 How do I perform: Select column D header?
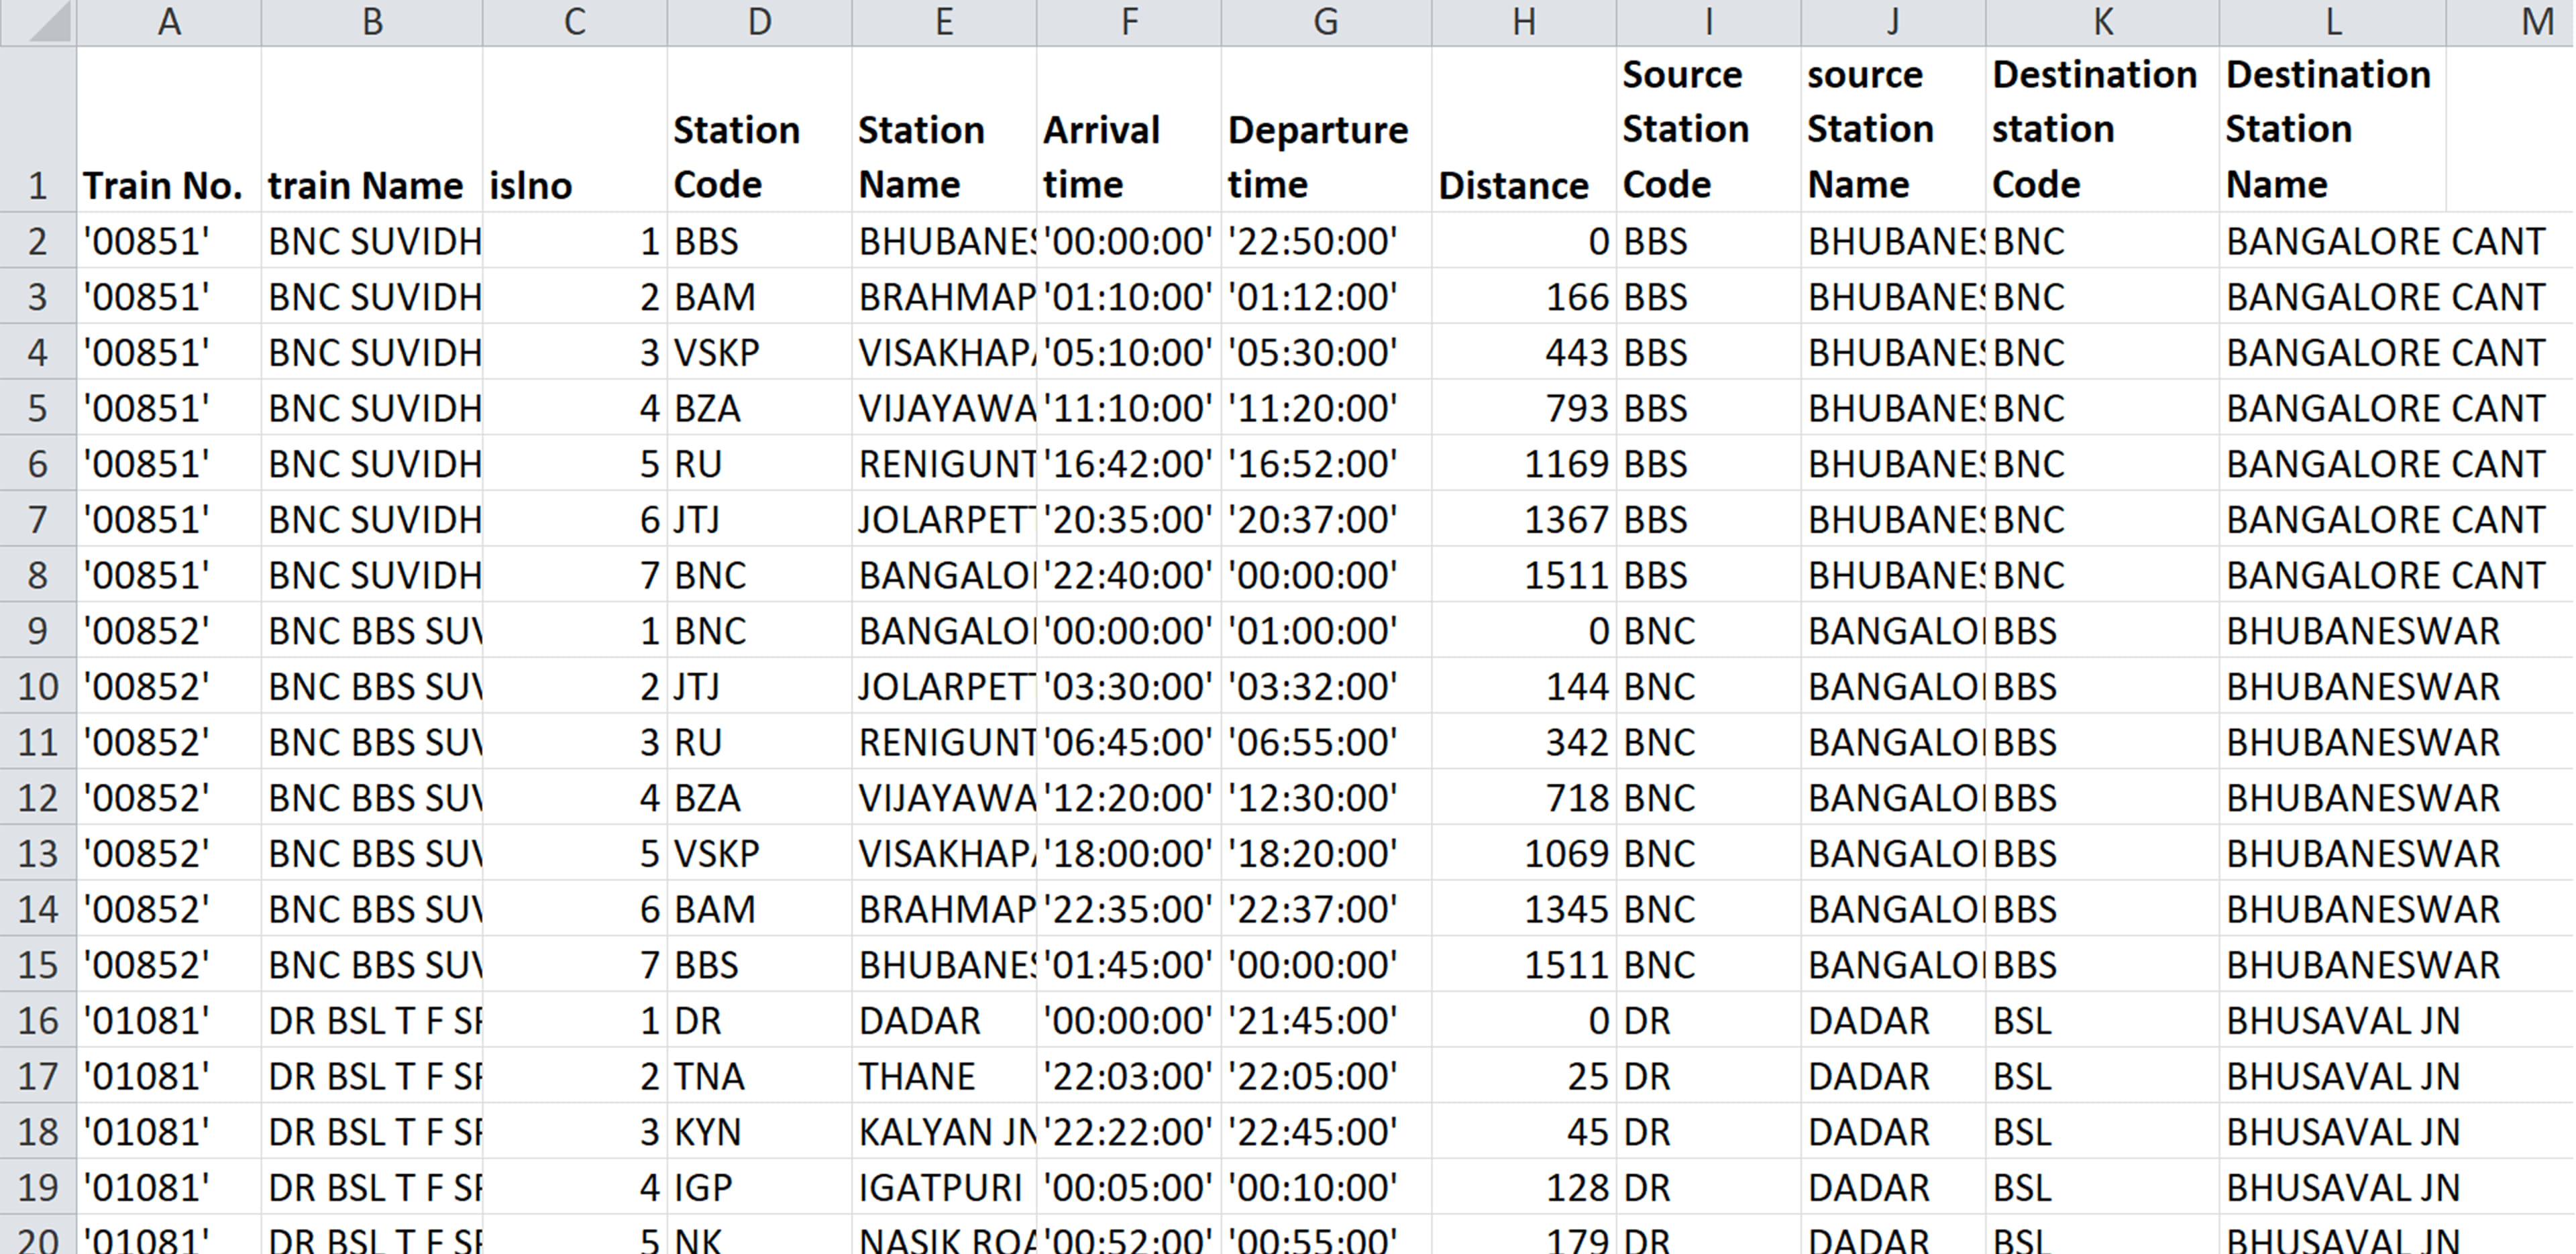pos(759,22)
